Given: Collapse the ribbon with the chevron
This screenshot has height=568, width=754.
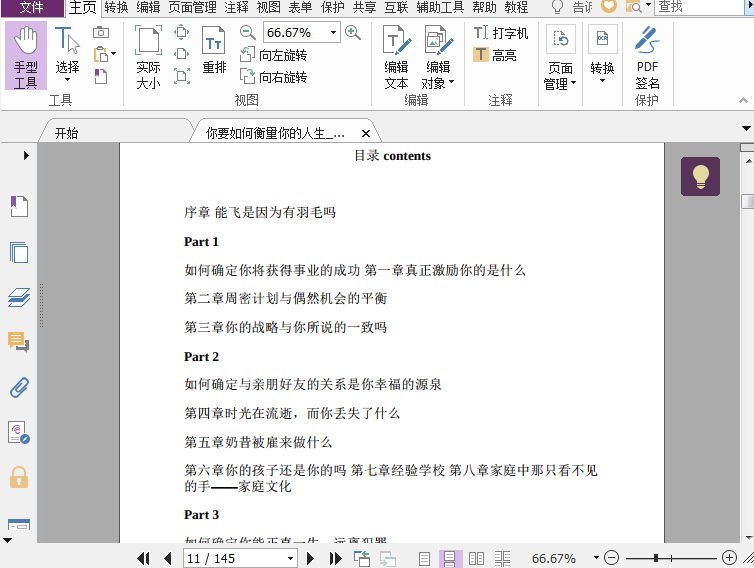Looking at the screenshot, I should coord(743,100).
